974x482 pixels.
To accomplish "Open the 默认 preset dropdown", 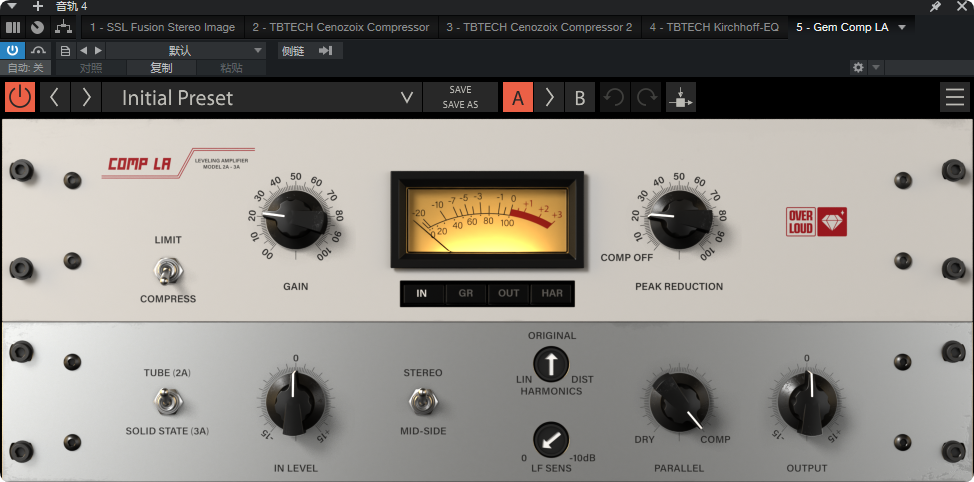I will click(x=186, y=51).
